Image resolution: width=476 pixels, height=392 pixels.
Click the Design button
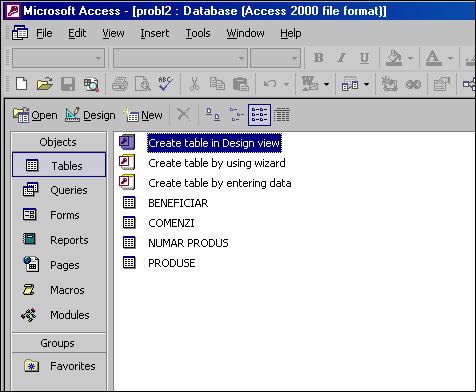90,115
